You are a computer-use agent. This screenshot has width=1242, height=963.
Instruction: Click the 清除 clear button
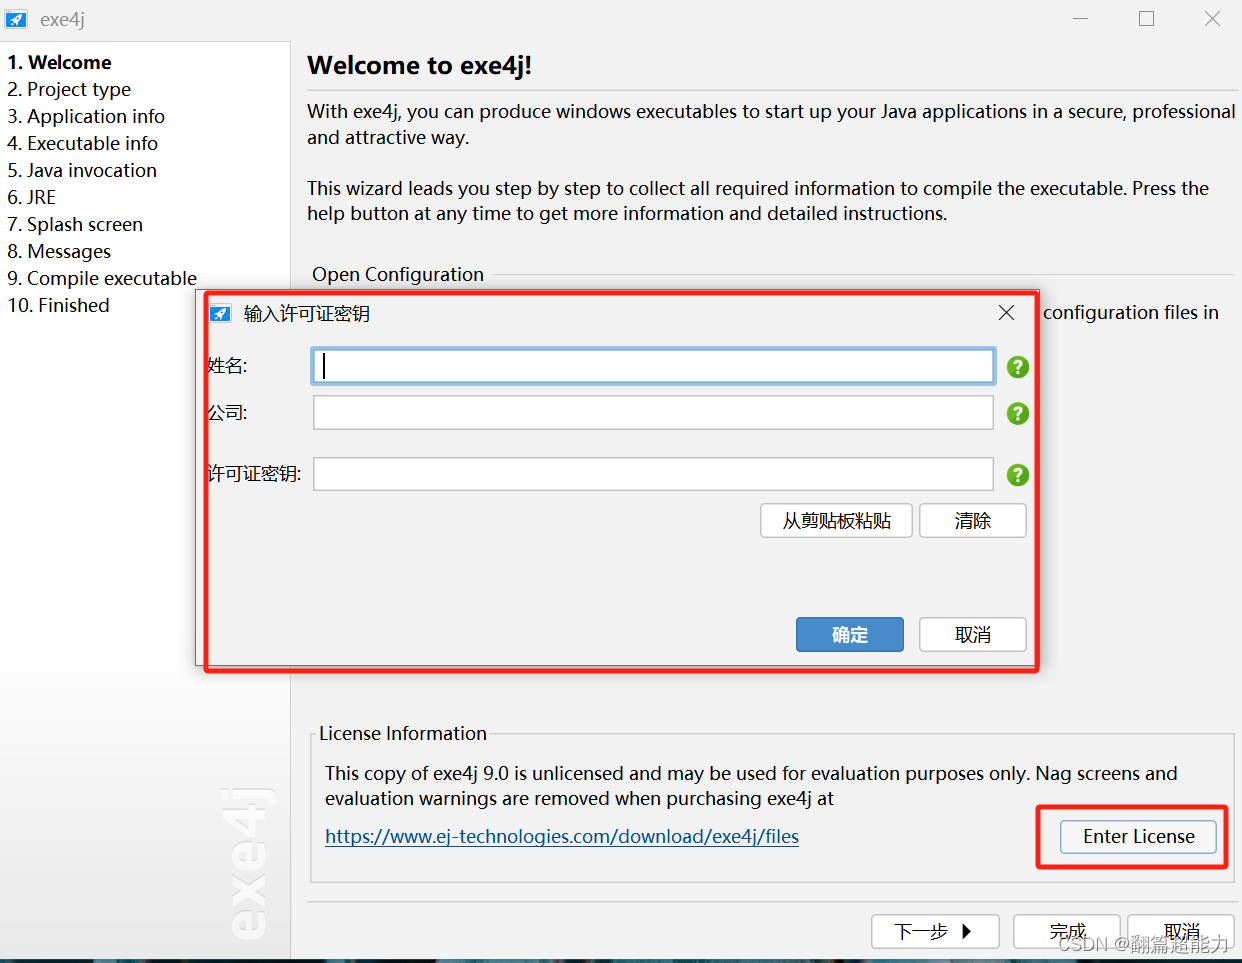pos(973,521)
